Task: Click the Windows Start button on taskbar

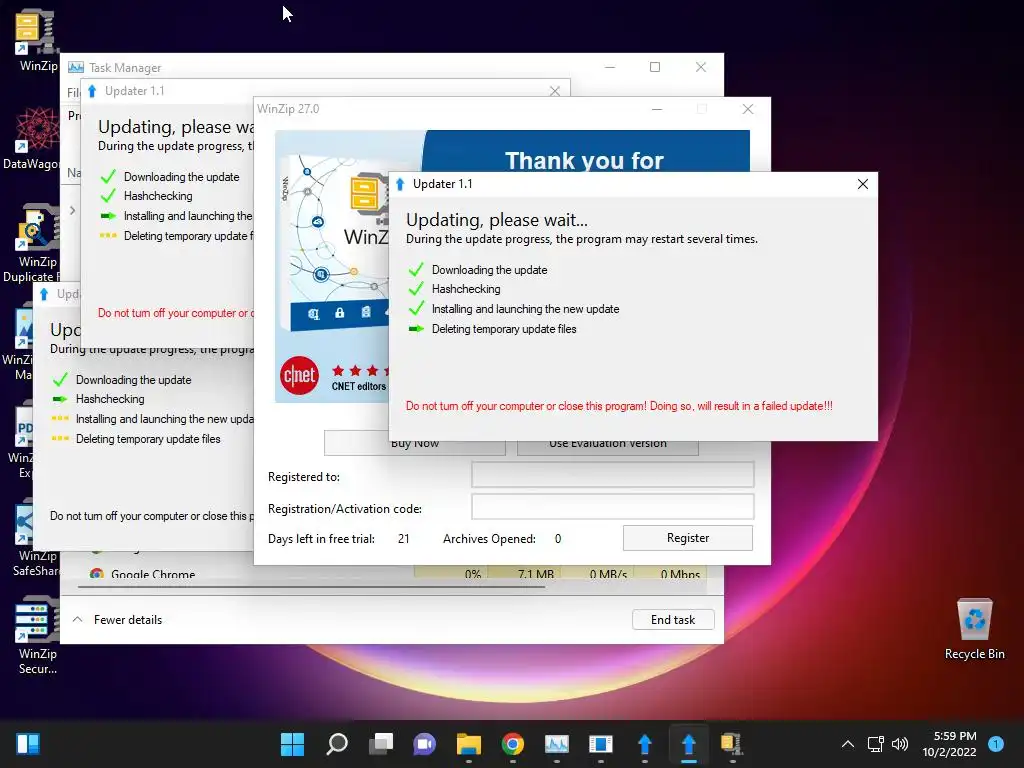Action: (292, 744)
